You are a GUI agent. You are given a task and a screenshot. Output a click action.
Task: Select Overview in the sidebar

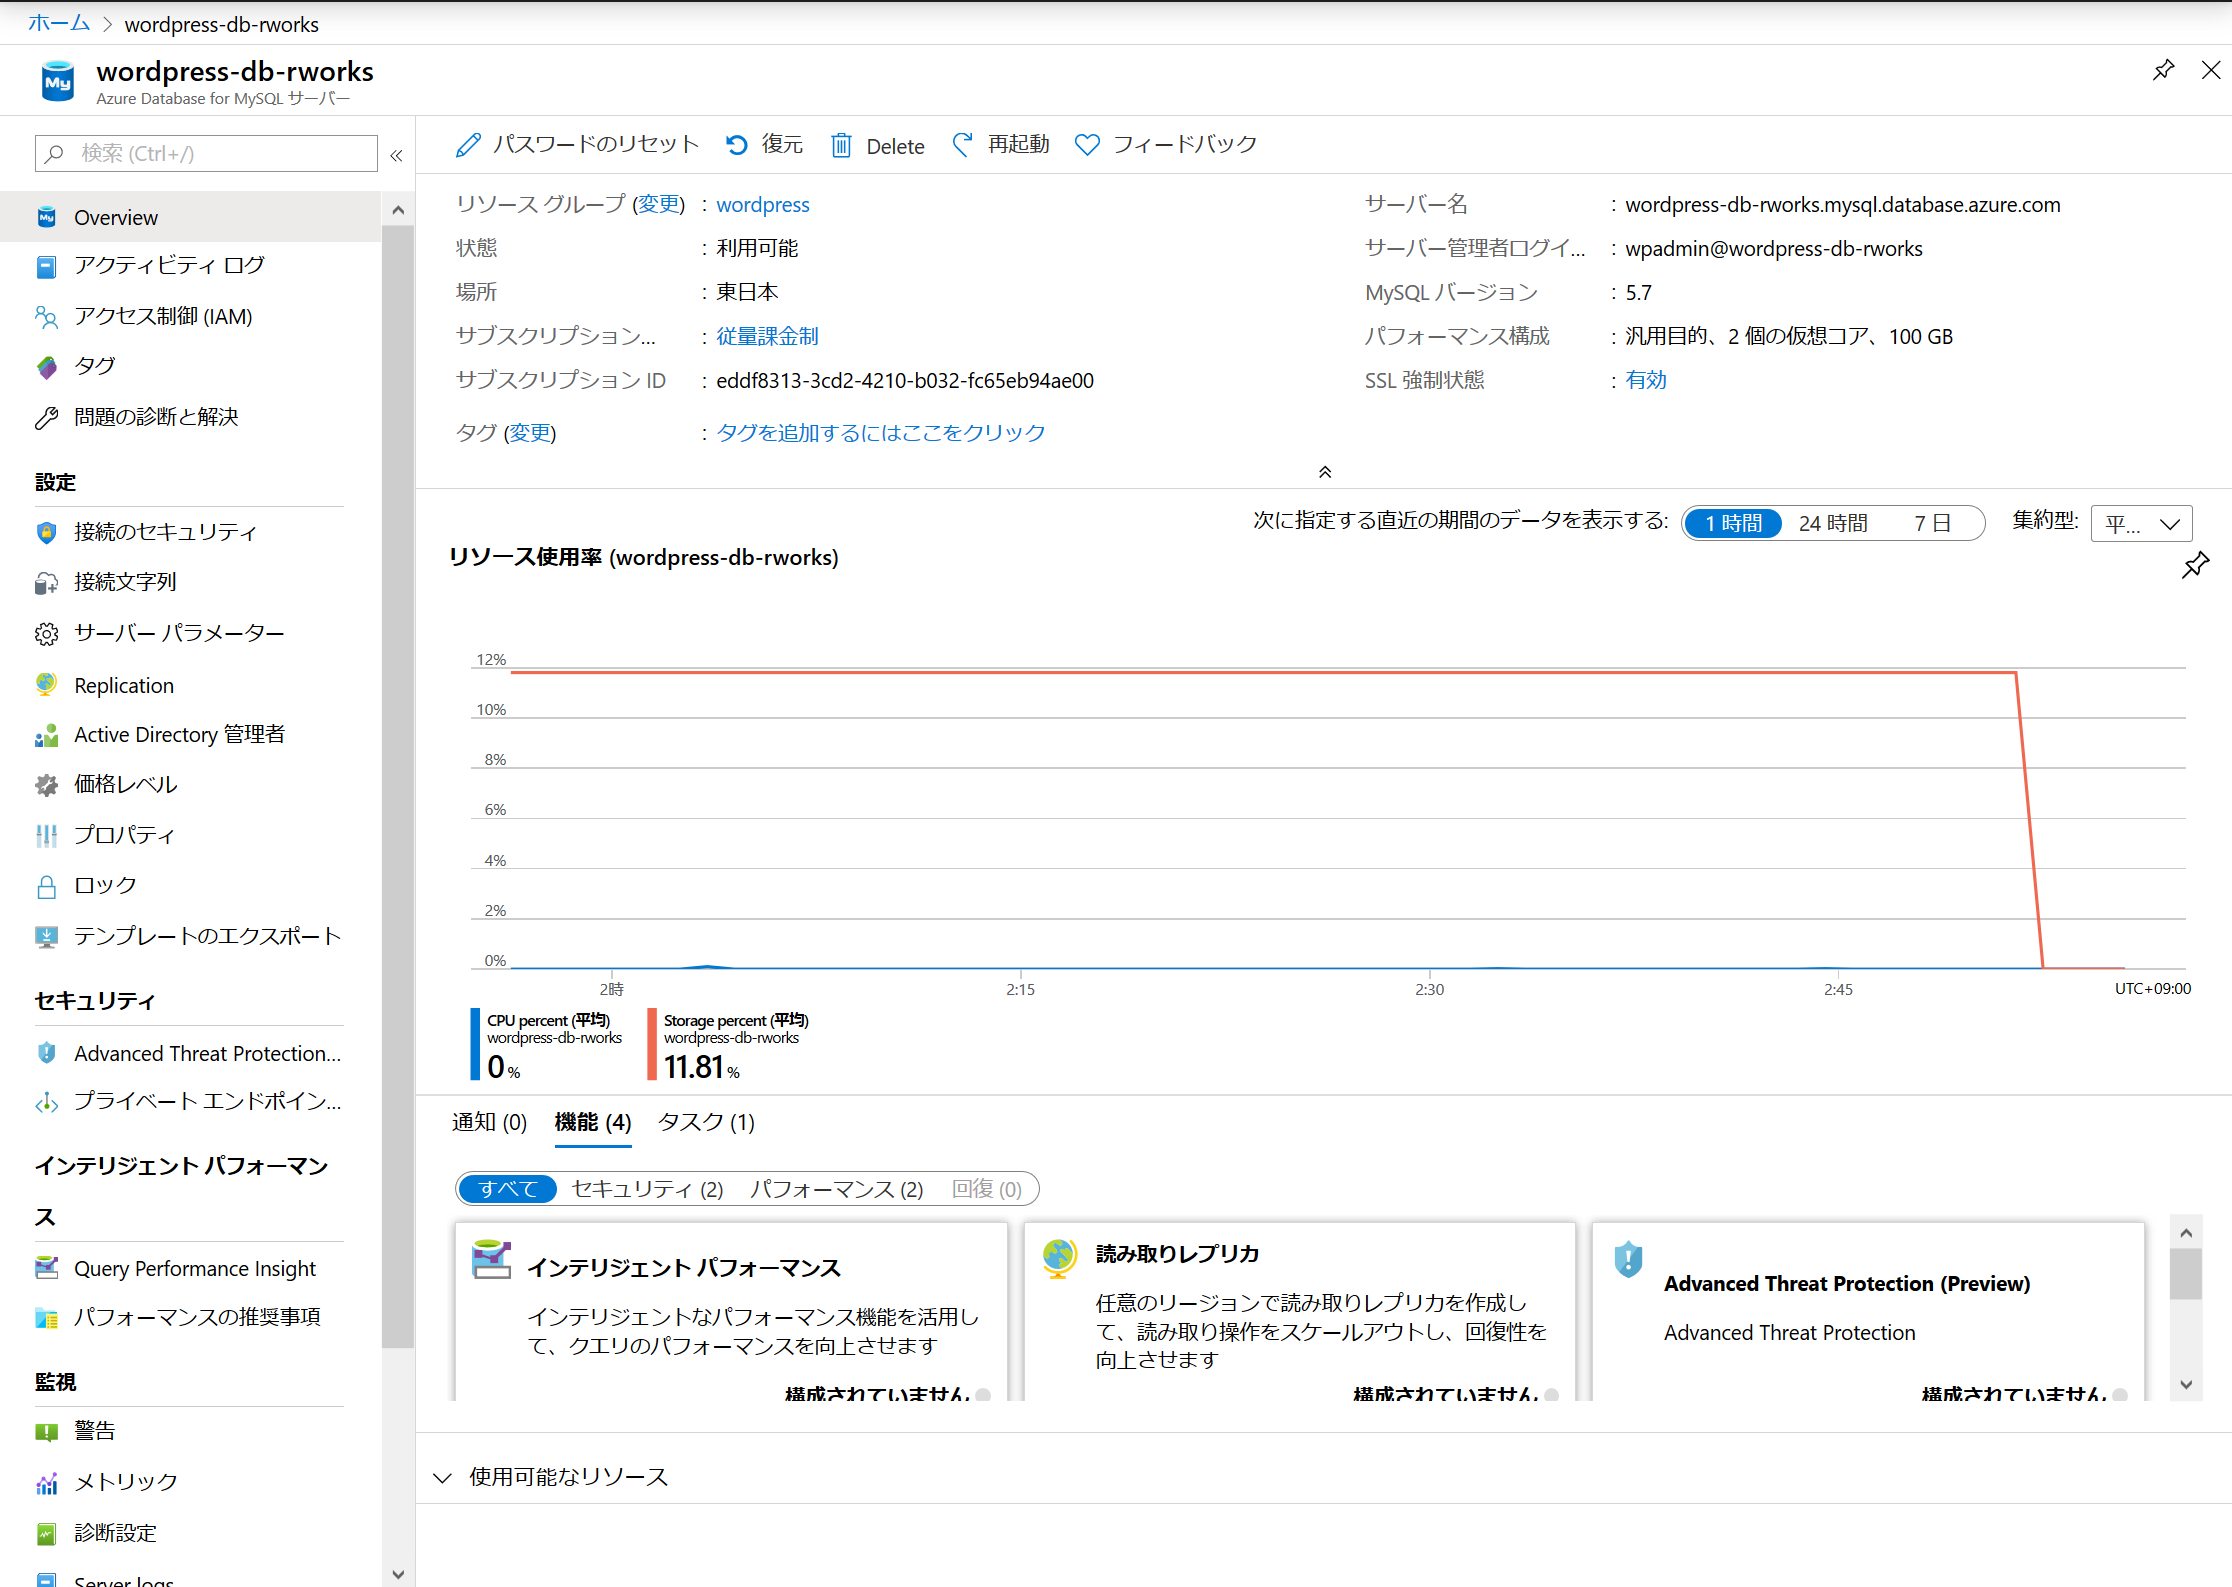190,217
